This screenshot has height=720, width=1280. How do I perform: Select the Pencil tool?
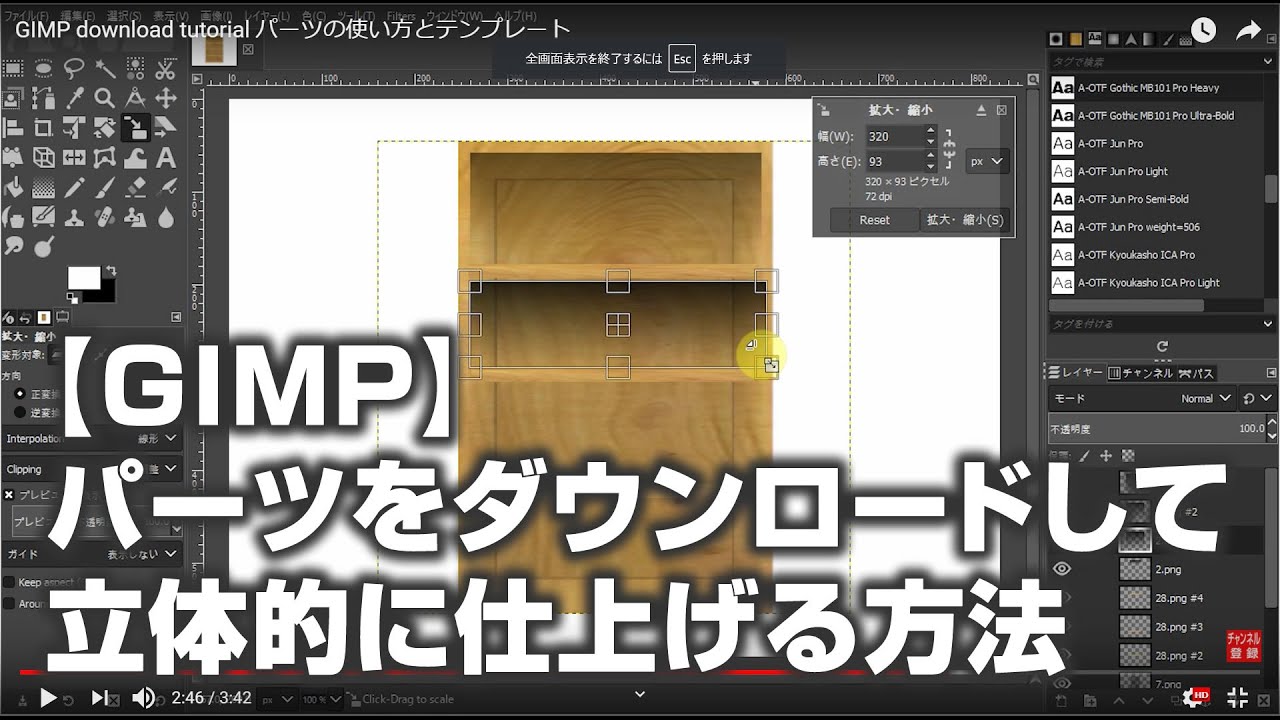74,188
